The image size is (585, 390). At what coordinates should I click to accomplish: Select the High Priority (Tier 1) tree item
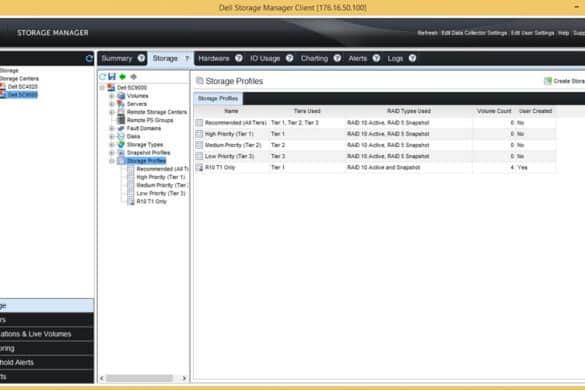click(x=161, y=177)
